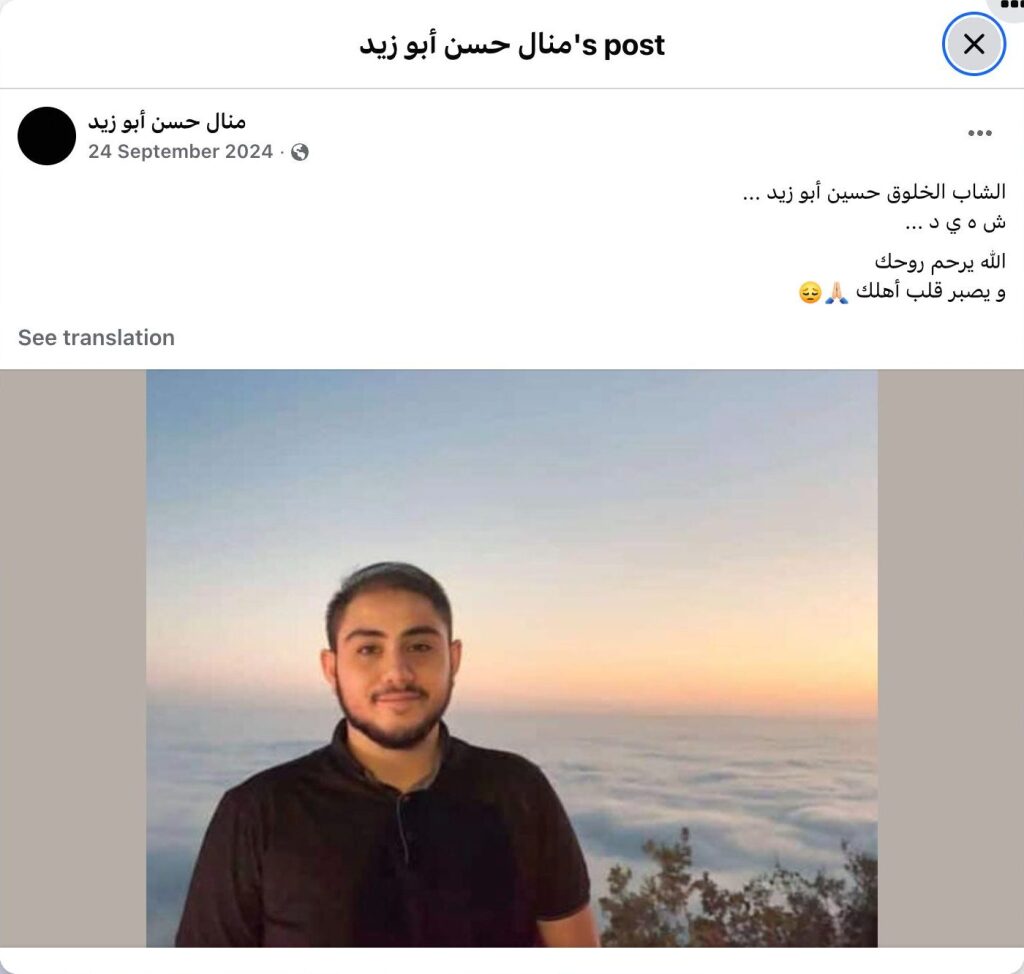Click the gray area right of the photo

tap(950, 658)
